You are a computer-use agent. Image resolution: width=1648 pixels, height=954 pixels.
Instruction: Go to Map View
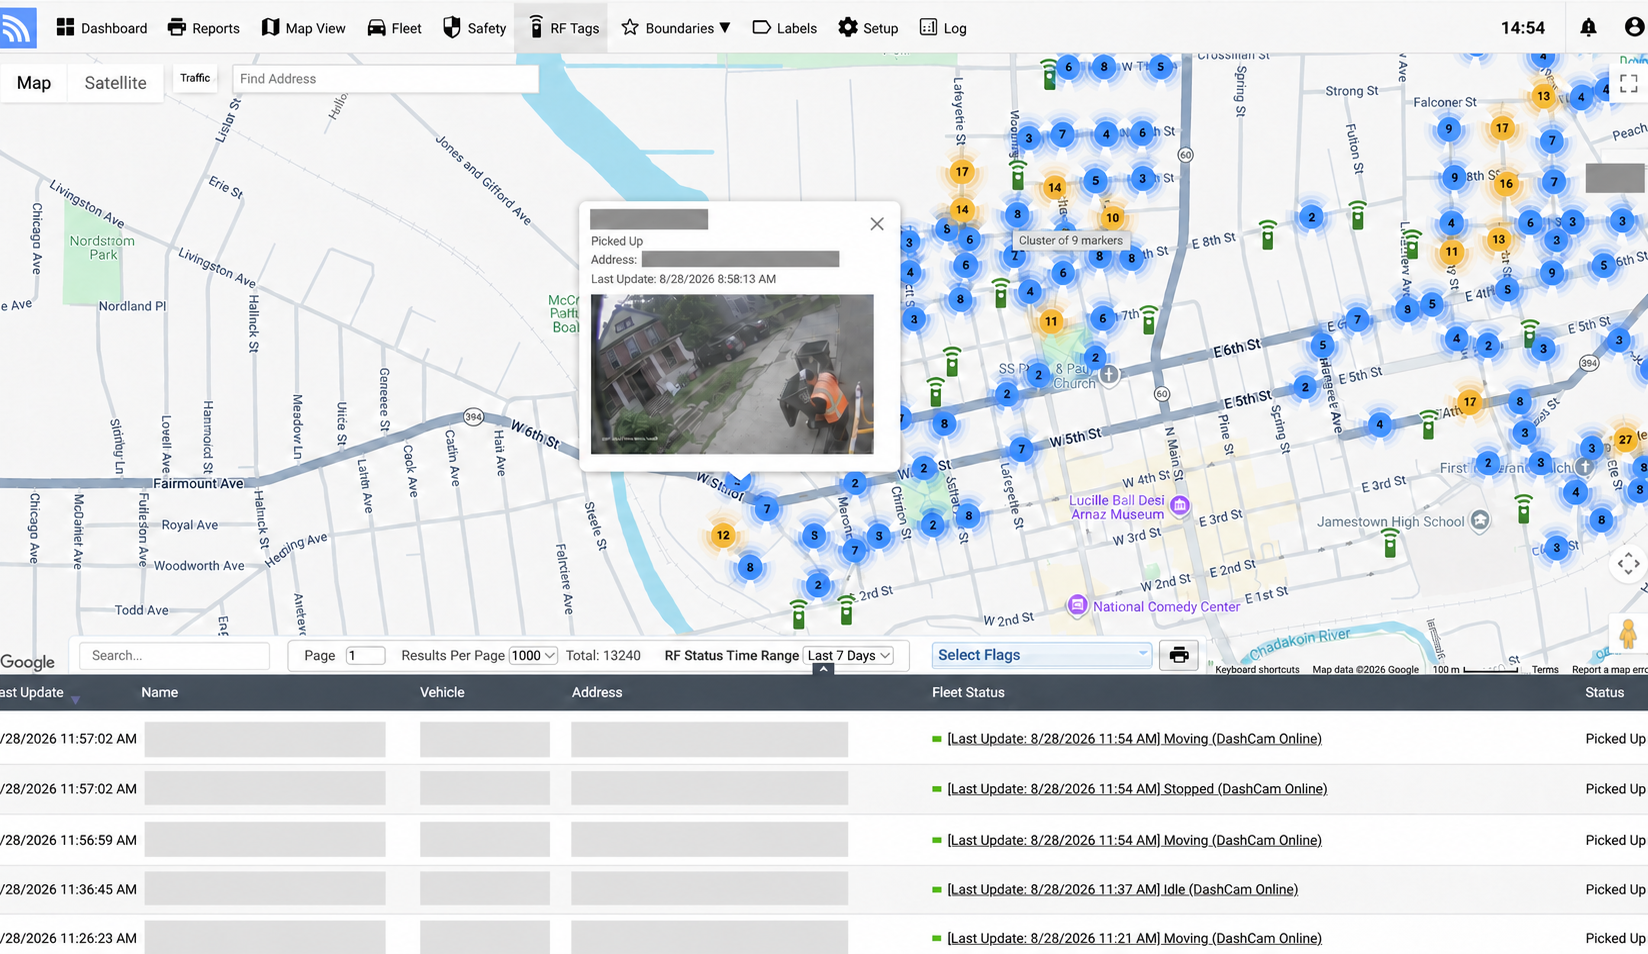[x=304, y=28]
